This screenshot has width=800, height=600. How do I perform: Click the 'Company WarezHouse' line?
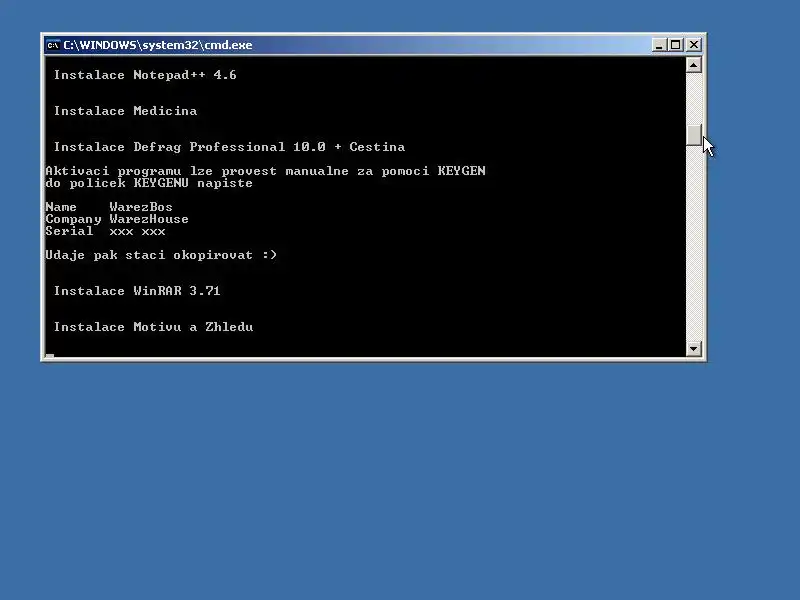coord(117,219)
